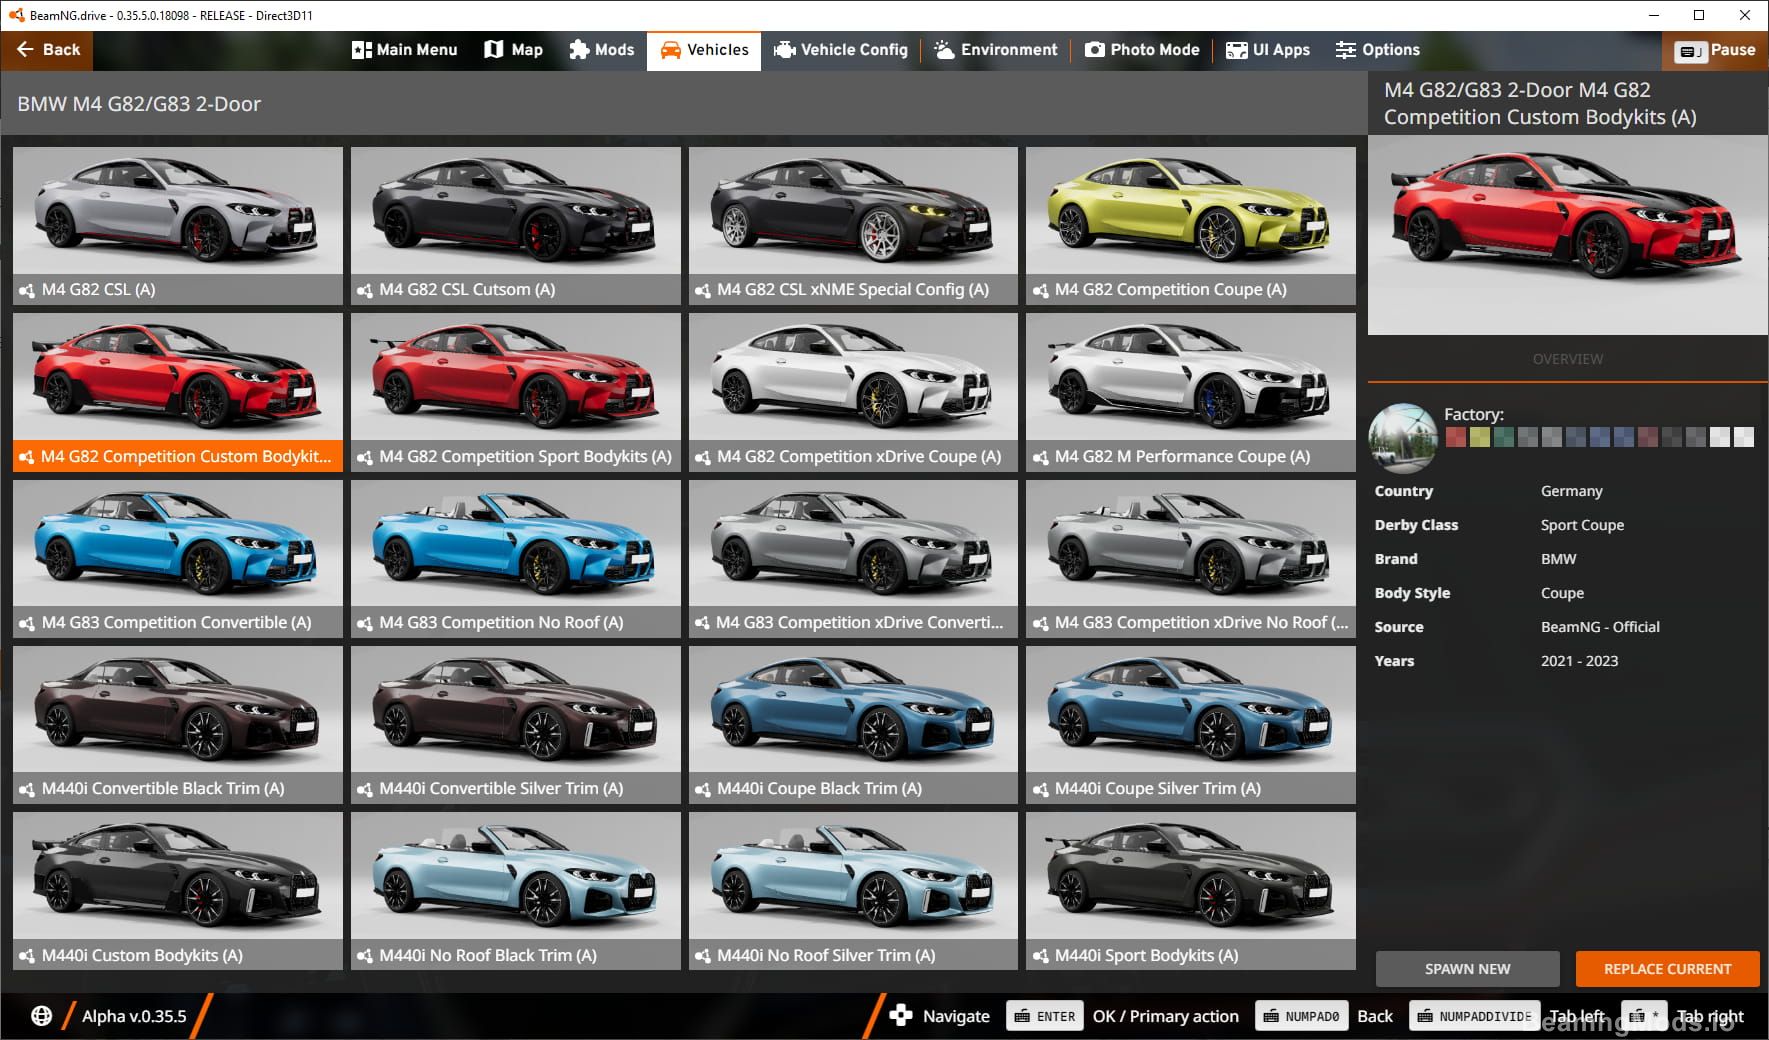Click the NUMPAD0 Back key hint
Screen dimensions: 1769x1040
pyautogui.click(x=1301, y=1016)
